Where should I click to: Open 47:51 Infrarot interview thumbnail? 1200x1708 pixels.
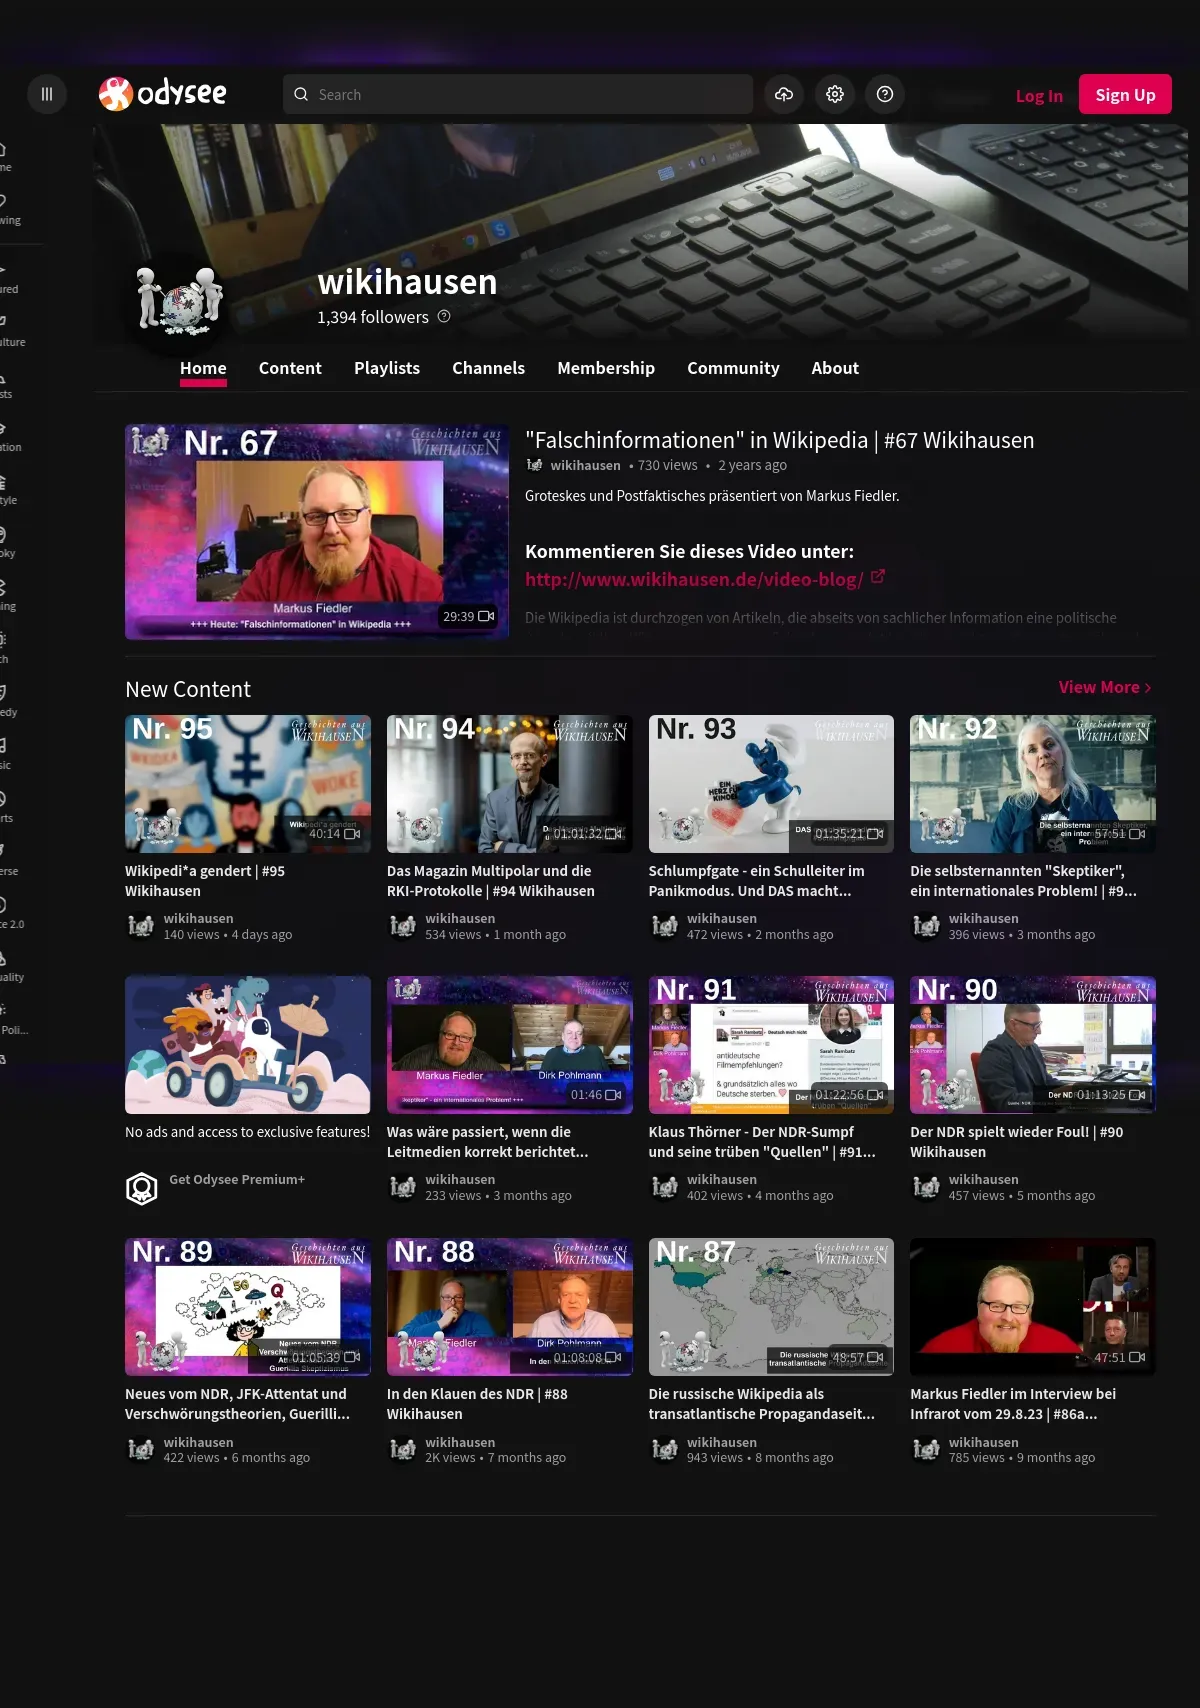(1033, 1307)
